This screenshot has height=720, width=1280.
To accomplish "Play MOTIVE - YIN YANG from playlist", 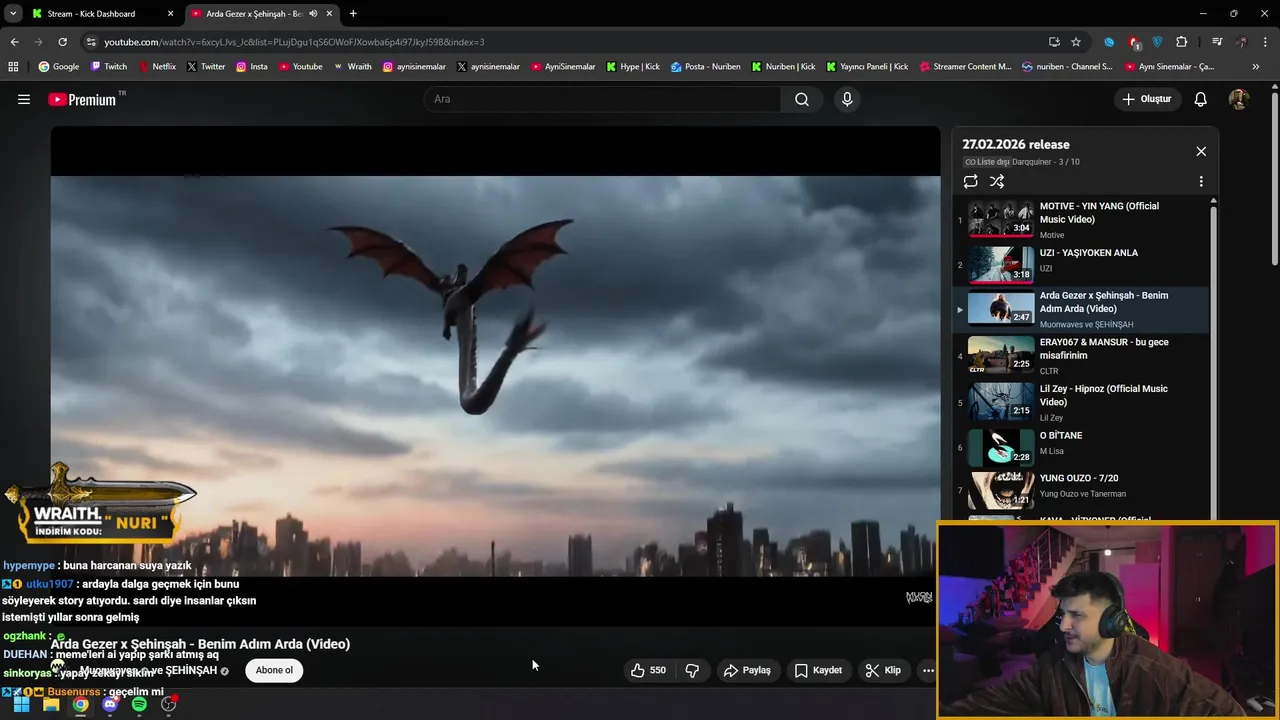I will [x=1080, y=219].
